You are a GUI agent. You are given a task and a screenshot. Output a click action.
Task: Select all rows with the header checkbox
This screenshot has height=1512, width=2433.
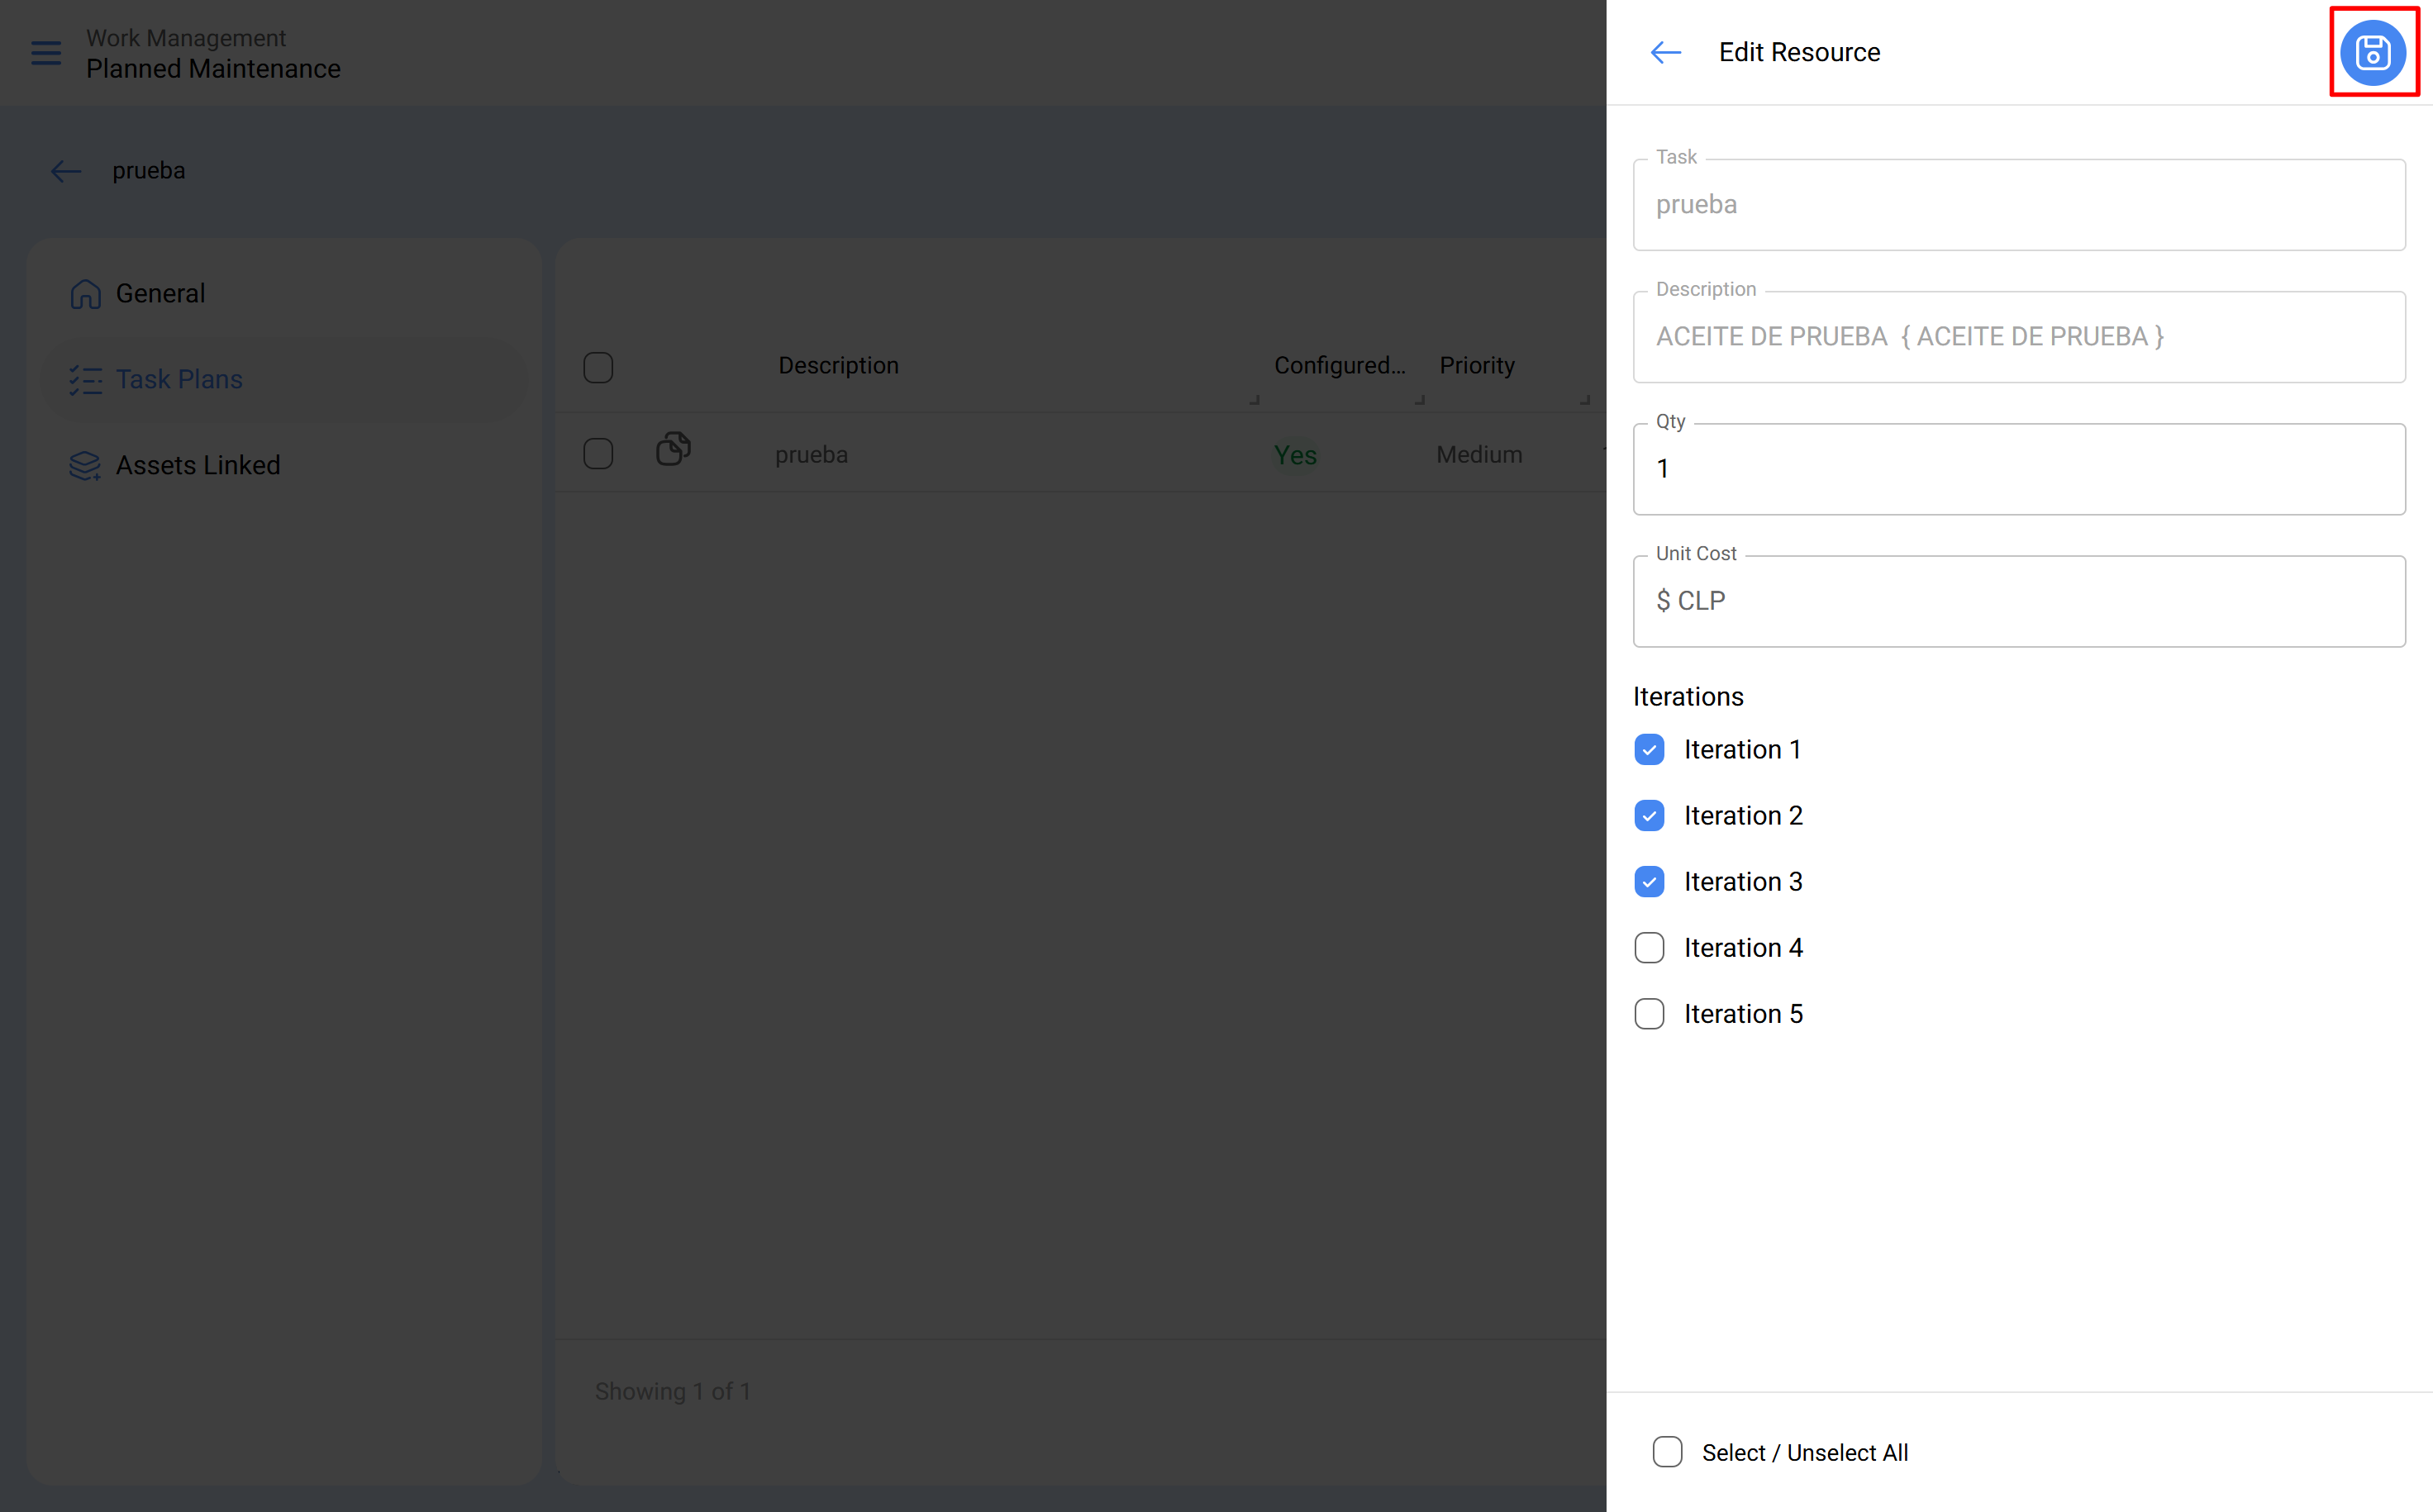(x=598, y=367)
